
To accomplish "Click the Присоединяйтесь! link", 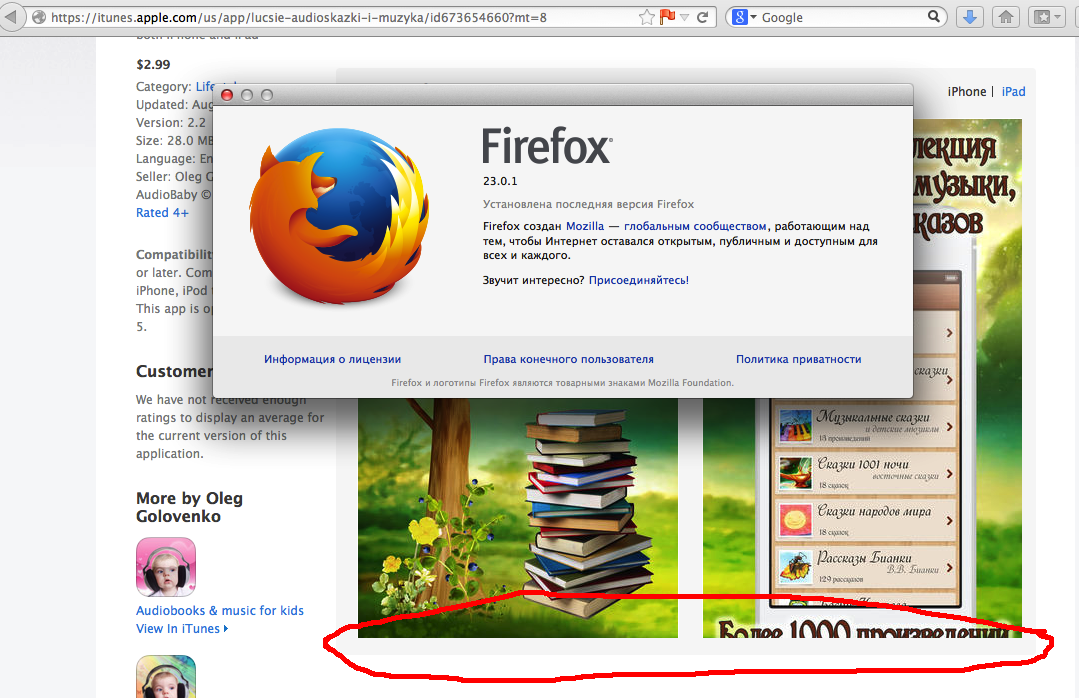I will (639, 280).
